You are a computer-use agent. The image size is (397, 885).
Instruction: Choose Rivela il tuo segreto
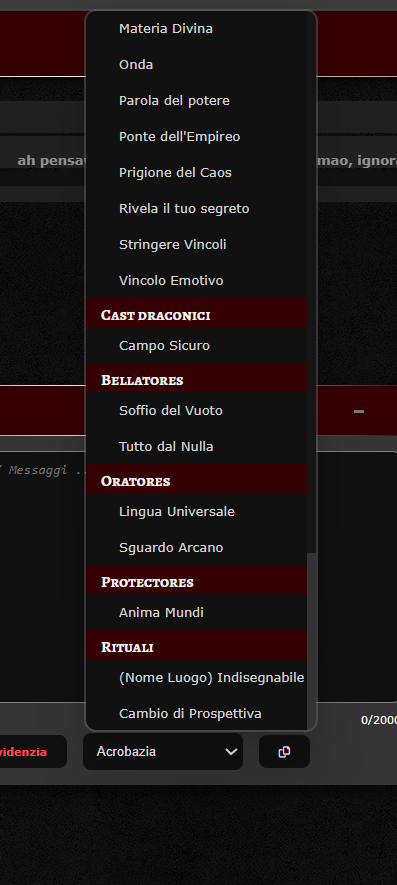[x=197, y=208]
